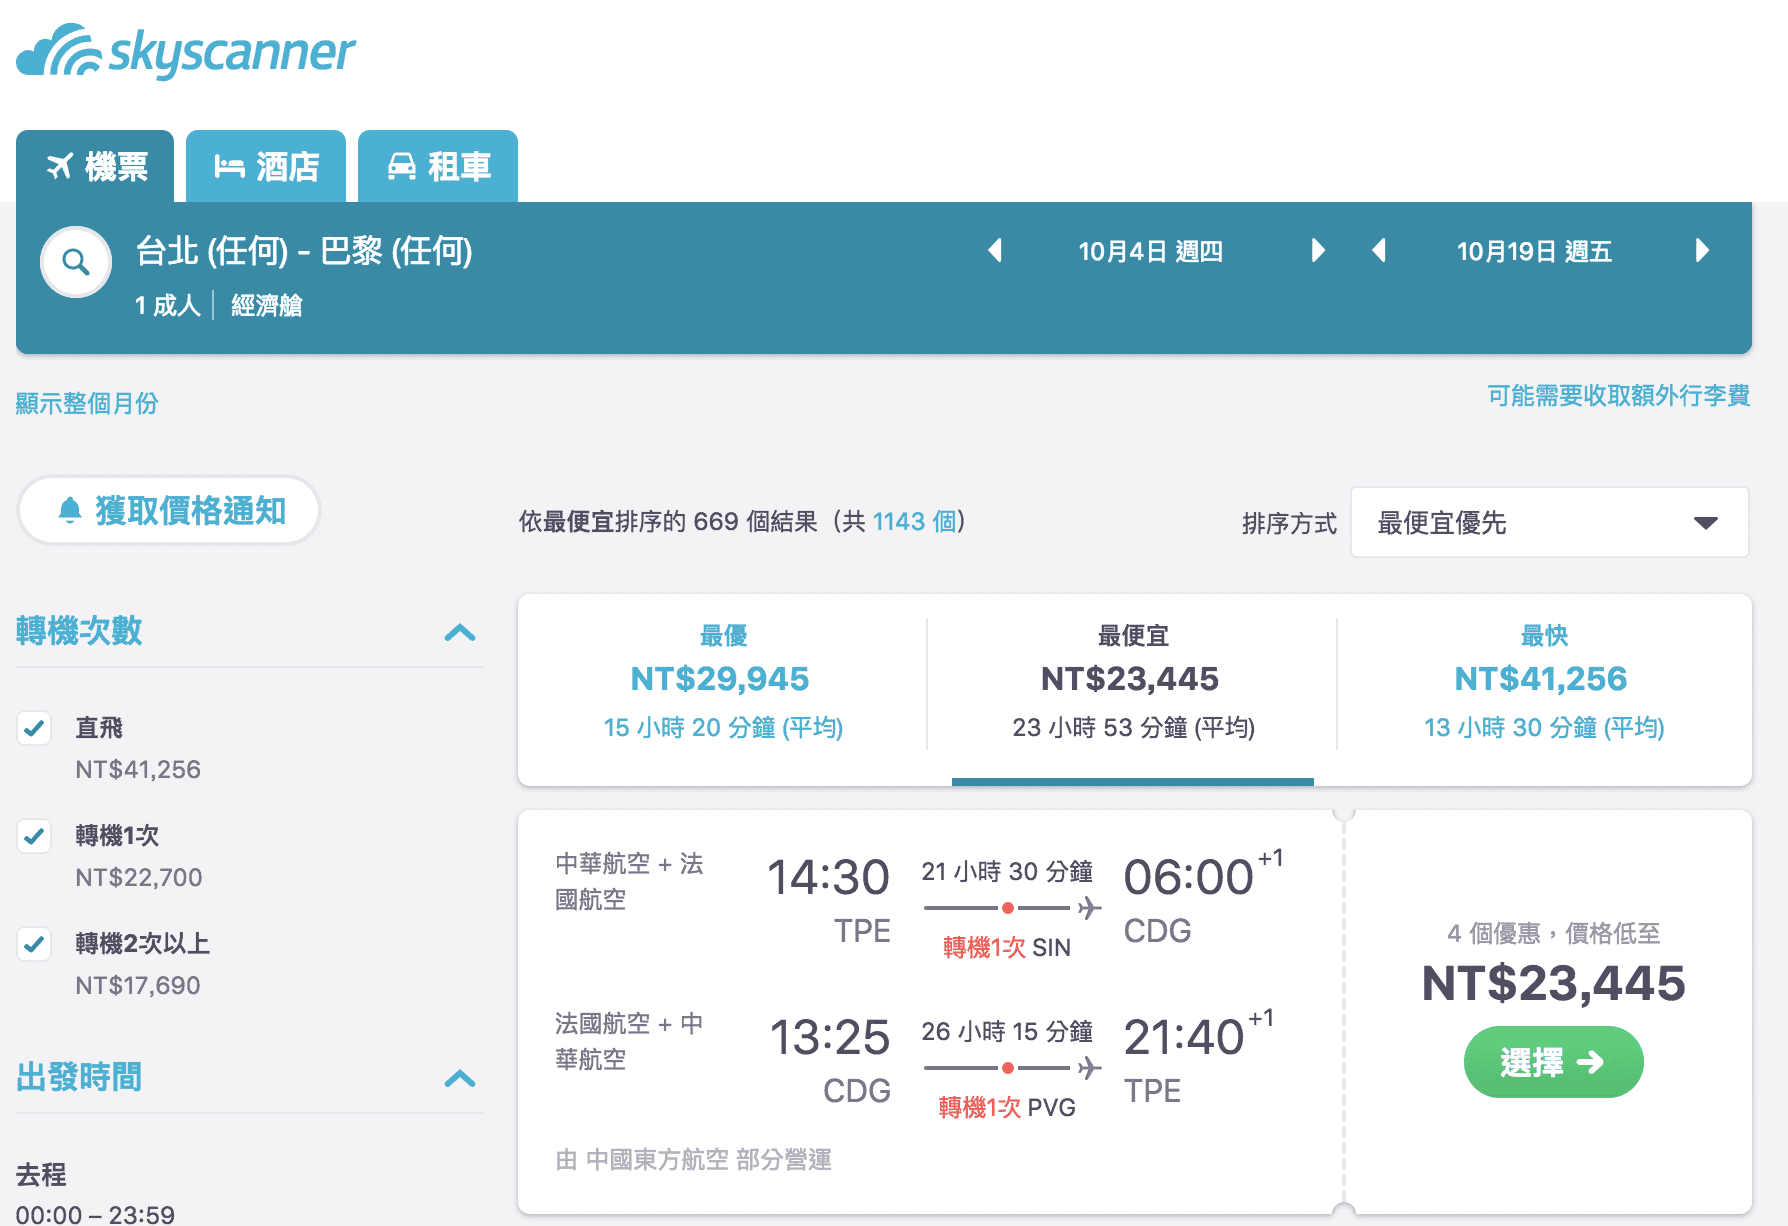Toggle the 直飛 direct flight checkbox
The image size is (1788, 1226).
click(34, 728)
